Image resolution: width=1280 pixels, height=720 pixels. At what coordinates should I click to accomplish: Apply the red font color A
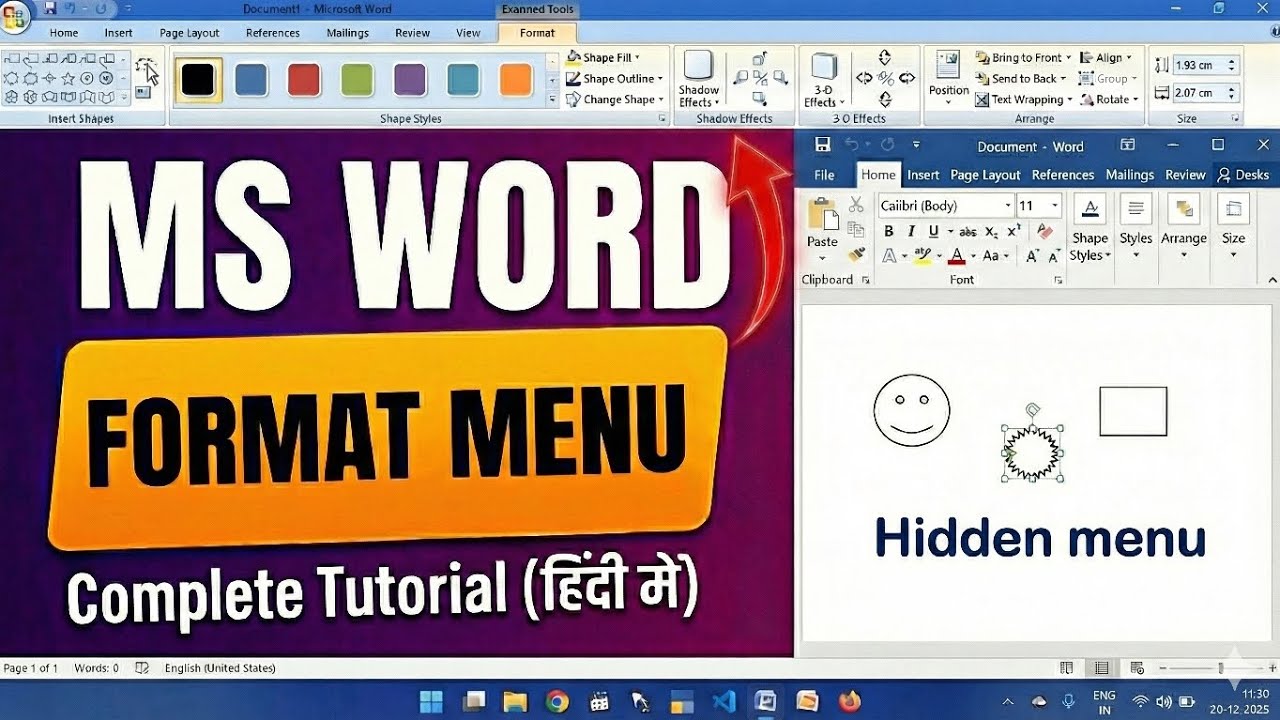pyautogui.click(x=957, y=256)
